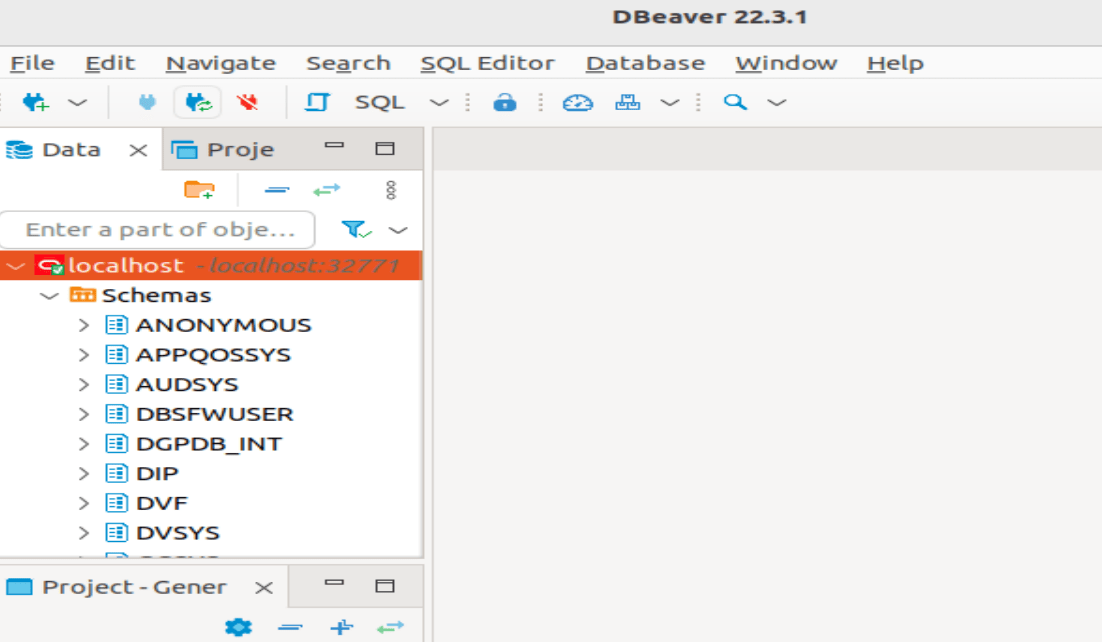Open the database dashboard gauge icon
The width and height of the screenshot is (1102, 642).
(x=579, y=101)
